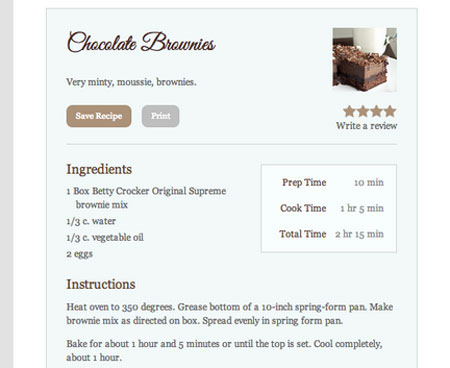Click the Chocolate Brownies title
Viewport: 450px width, 368px height.
141,42
